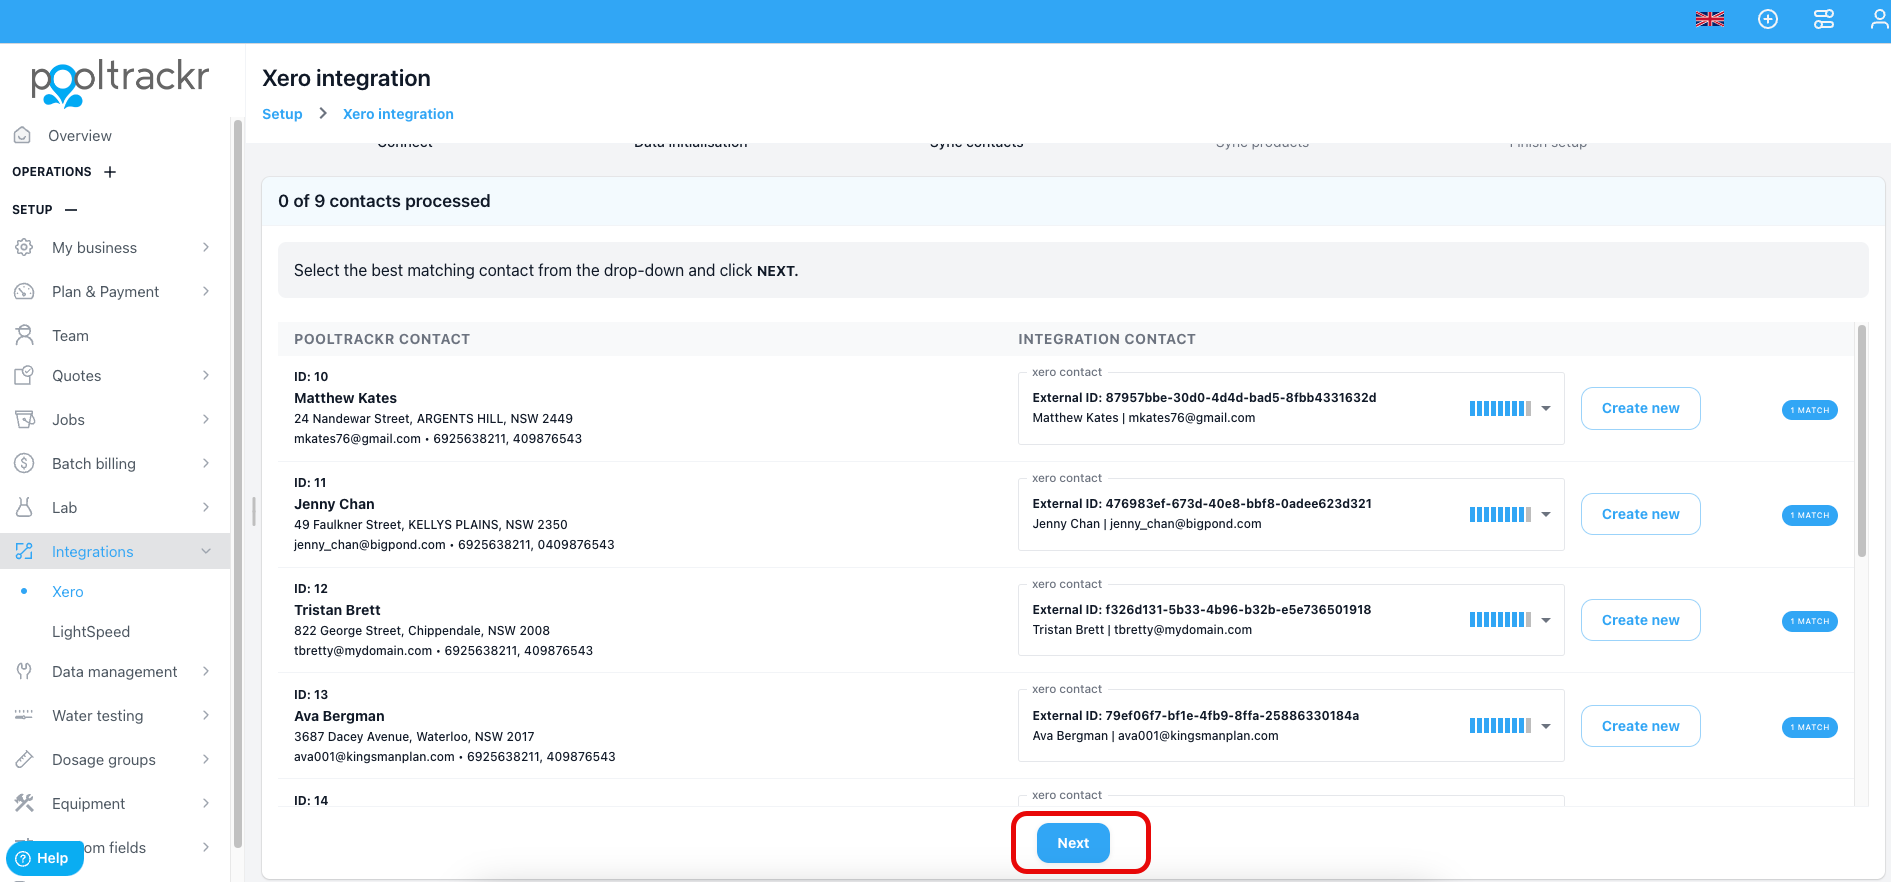
Task: Click address '49 Faulkner Street, KELLYS PLAINS, NSW 2350'
Action: coord(431,525)
